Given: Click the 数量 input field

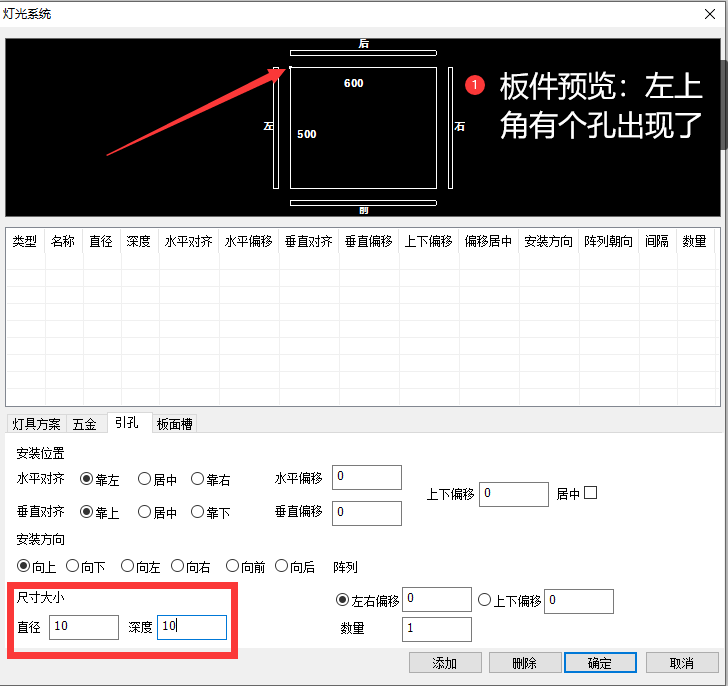Looking at the screenshot, I should pyautogui.click(x=437, y=629).
